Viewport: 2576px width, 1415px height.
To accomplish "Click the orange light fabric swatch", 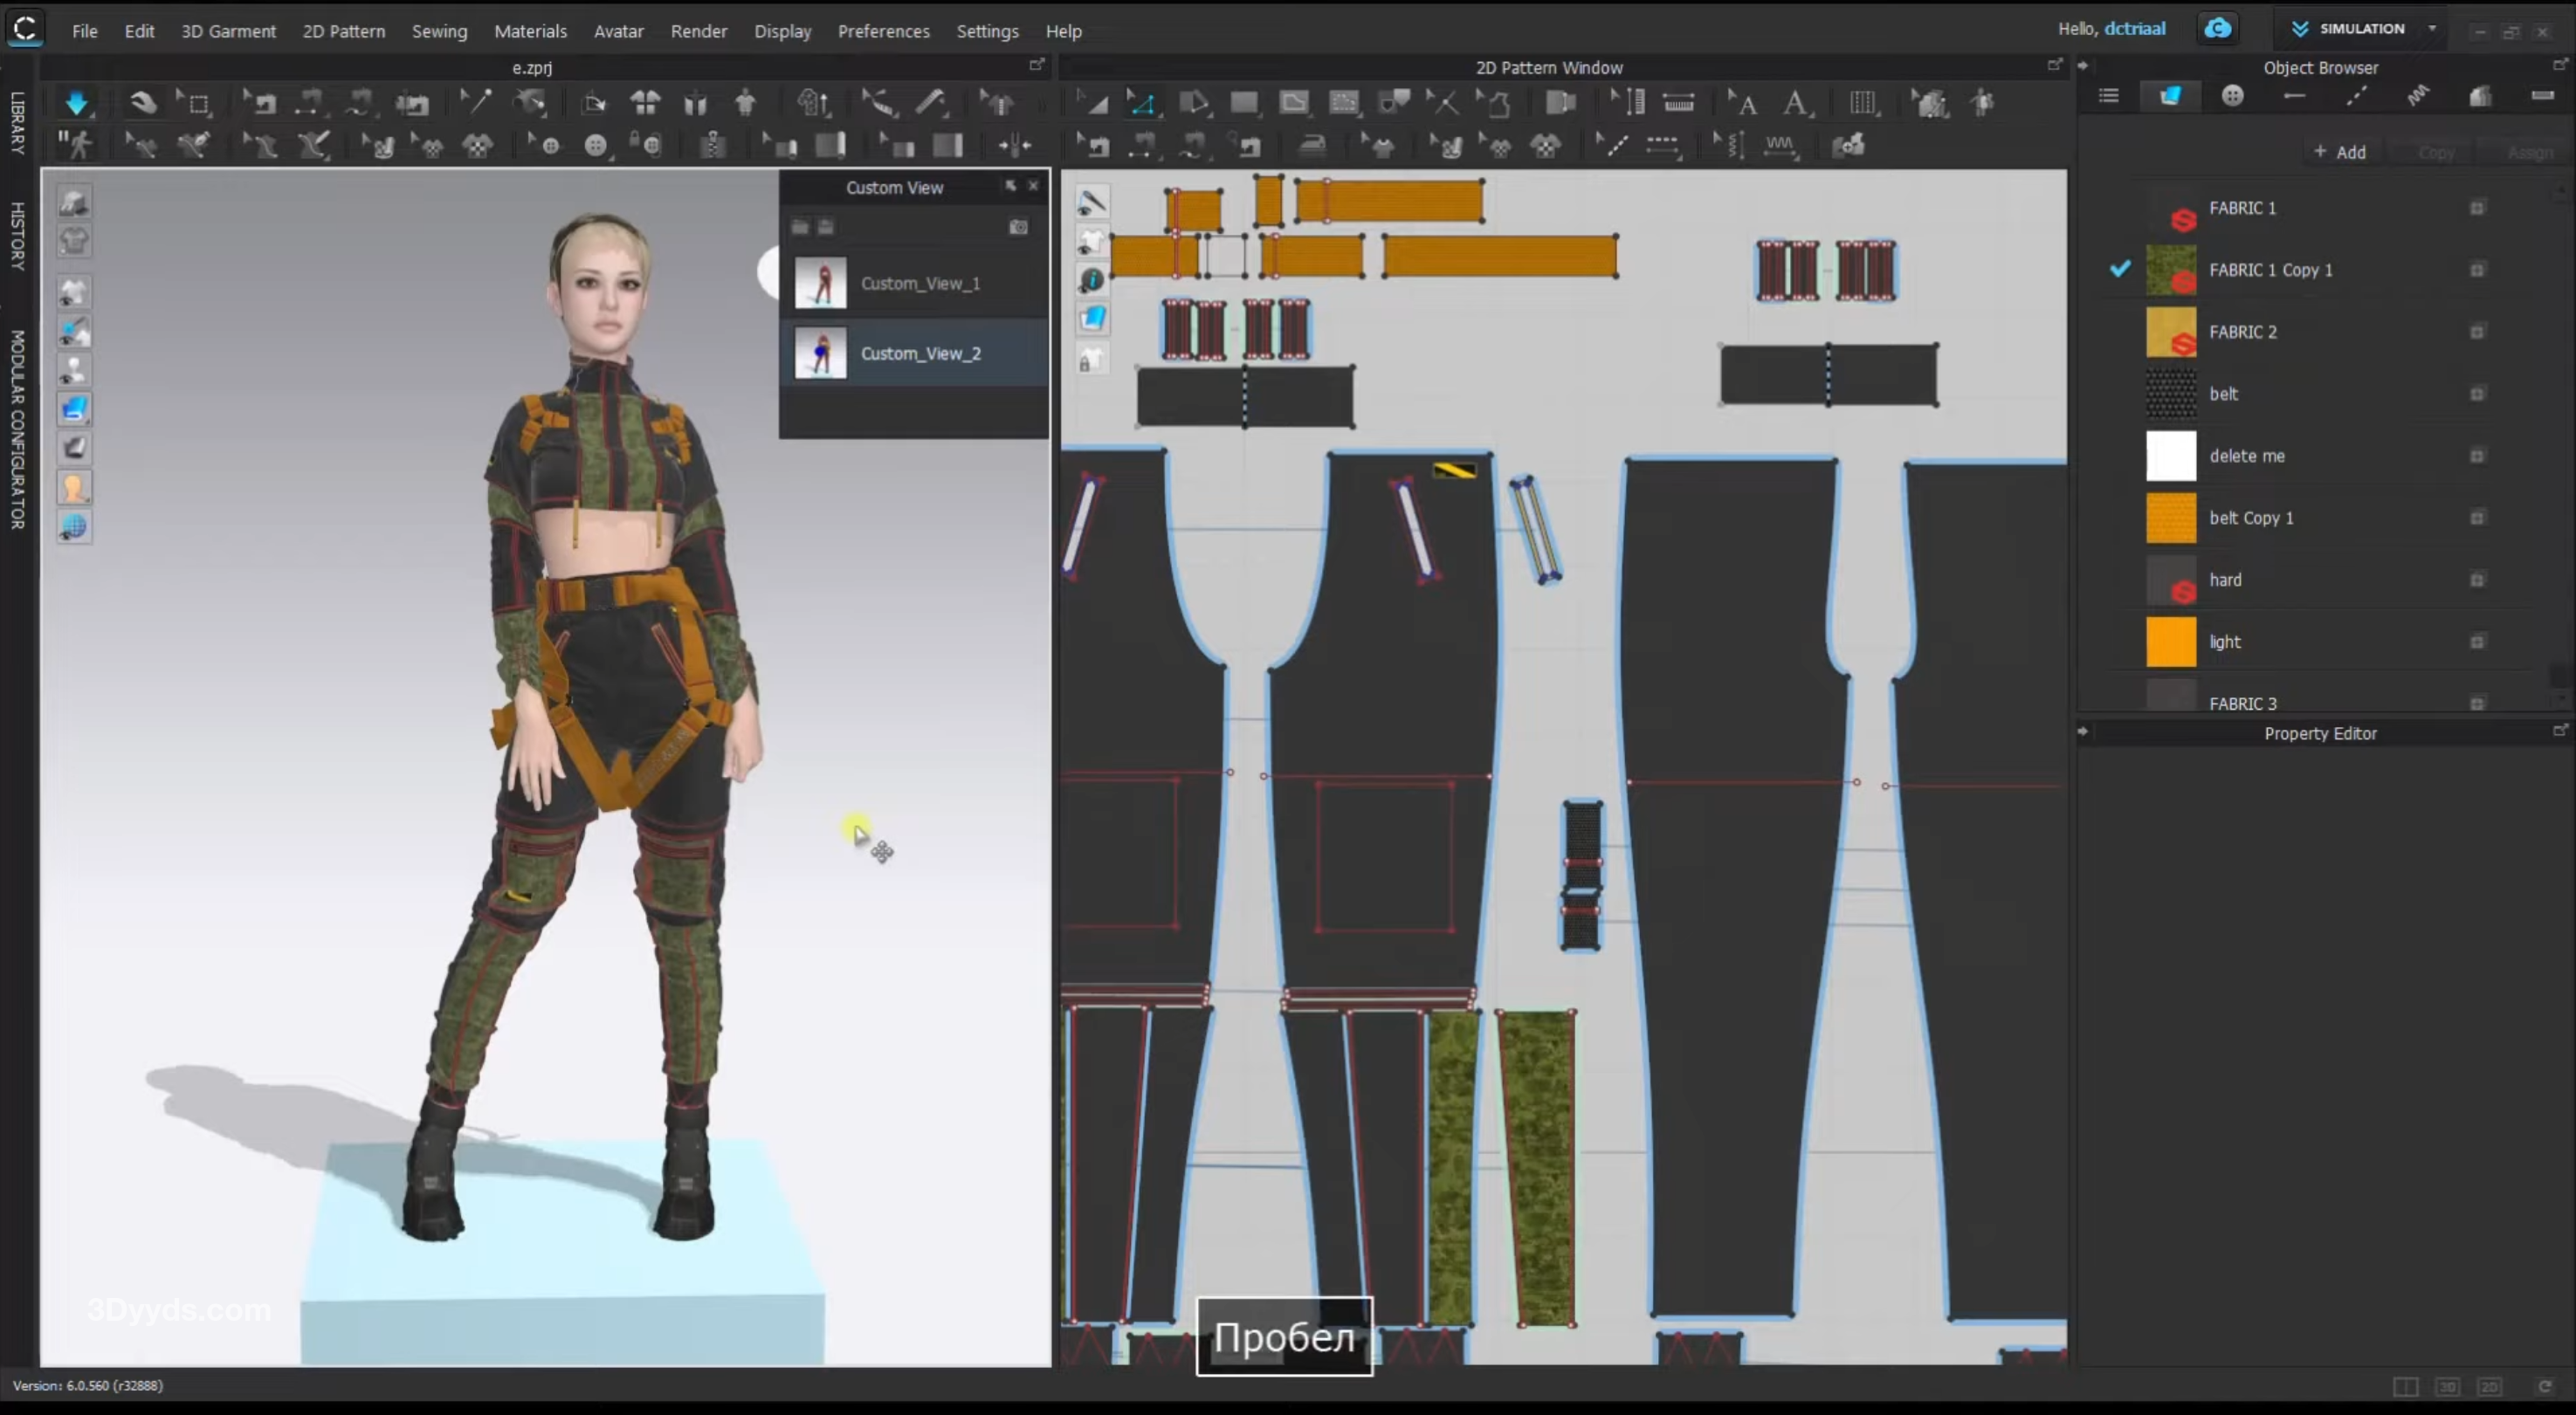I will (x=2171, y=642).
